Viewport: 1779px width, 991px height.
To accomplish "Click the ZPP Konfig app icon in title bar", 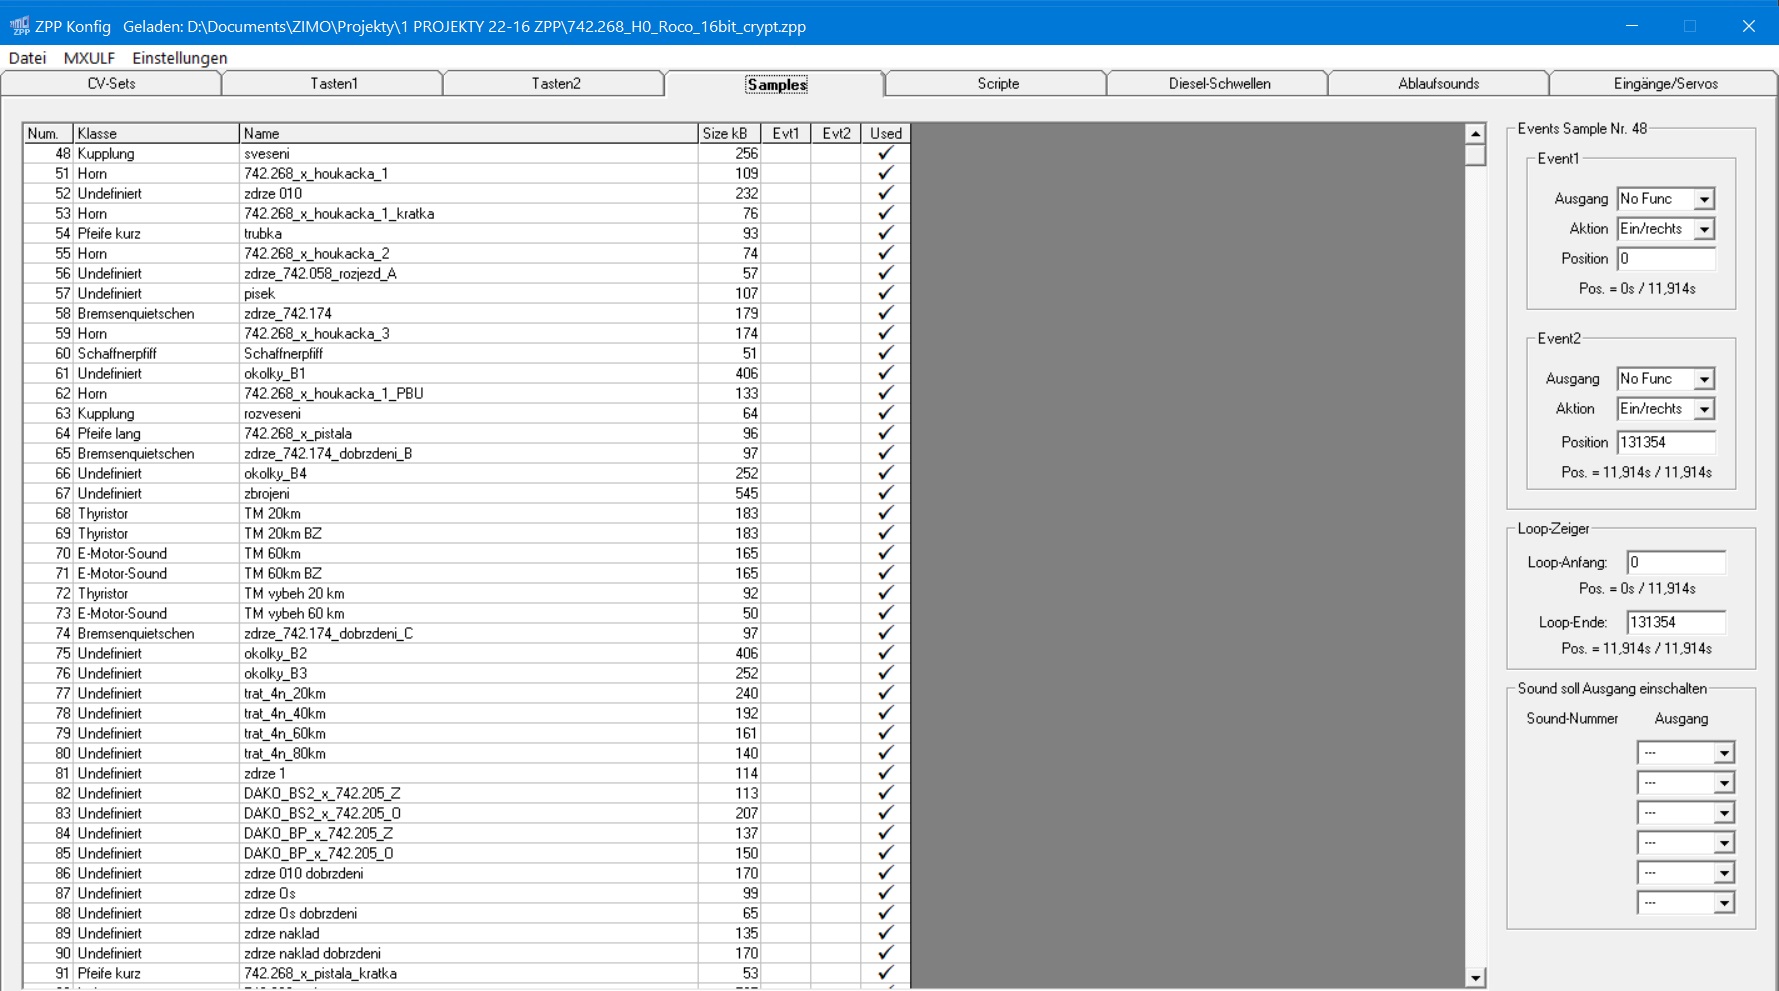I will (x=19, y=26).
